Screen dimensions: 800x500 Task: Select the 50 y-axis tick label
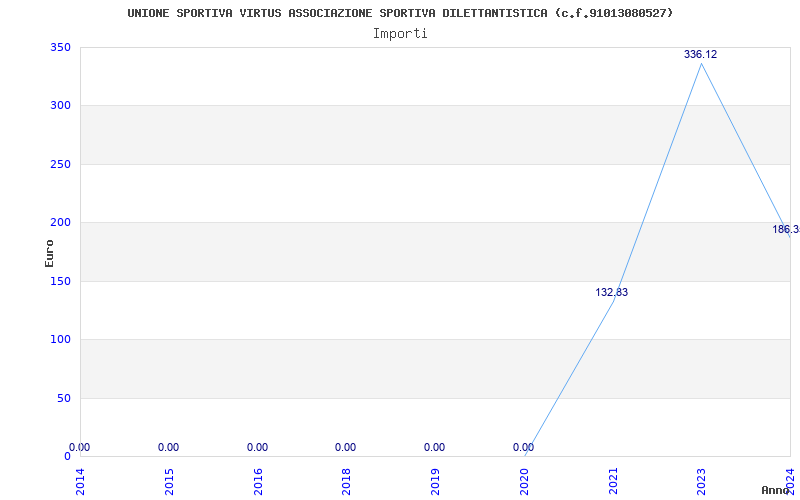point(64,398)
